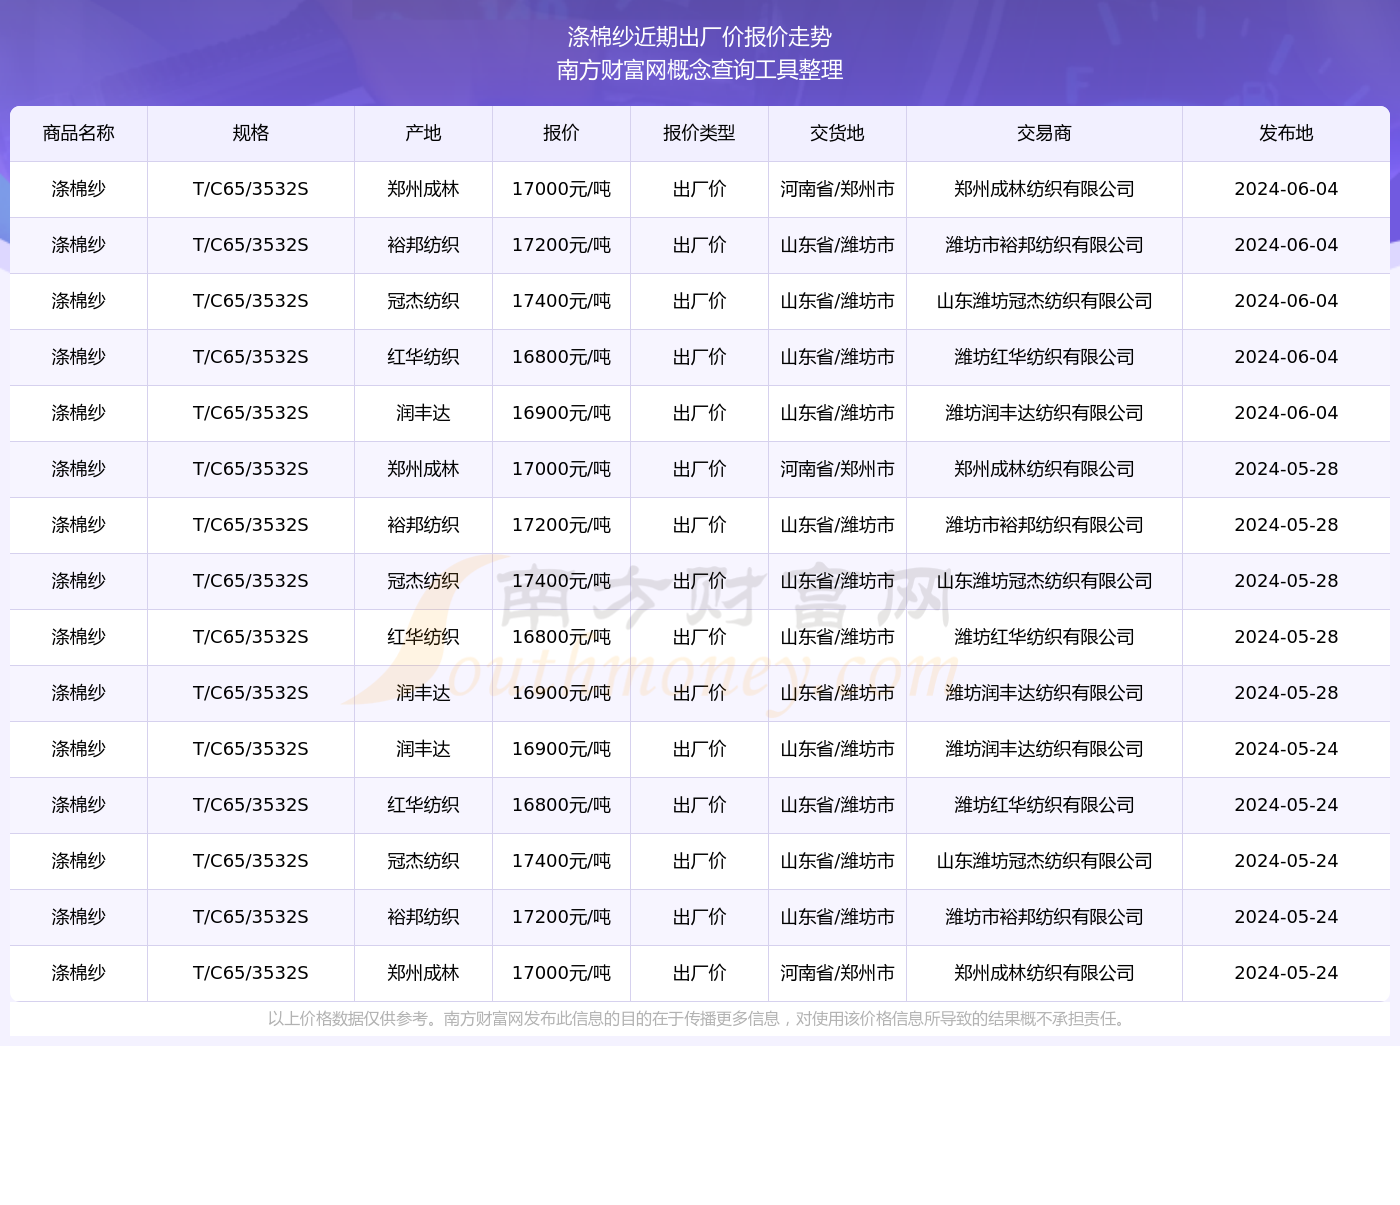Image resolution: width=1400 pixels, height=1205 pixels.
Task: Click the 产地 column header
Action: pos(423,133)
